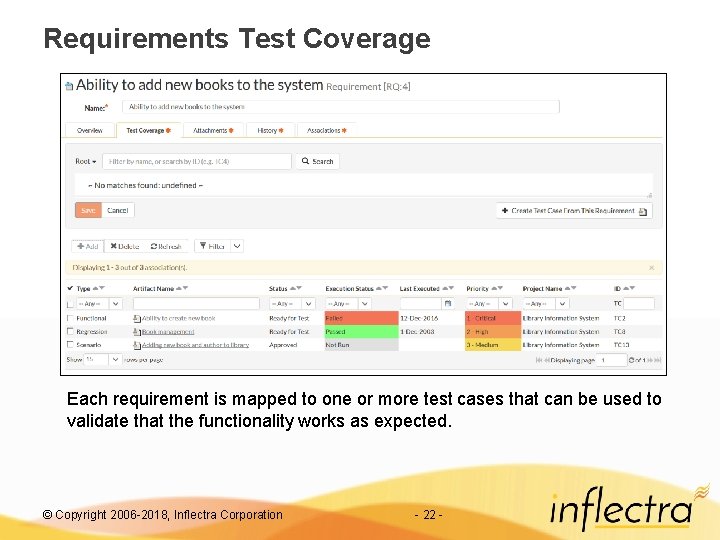The image size is (720, 540).
Task: Click the refresh page icon beside page number
Action: (631, 360)
